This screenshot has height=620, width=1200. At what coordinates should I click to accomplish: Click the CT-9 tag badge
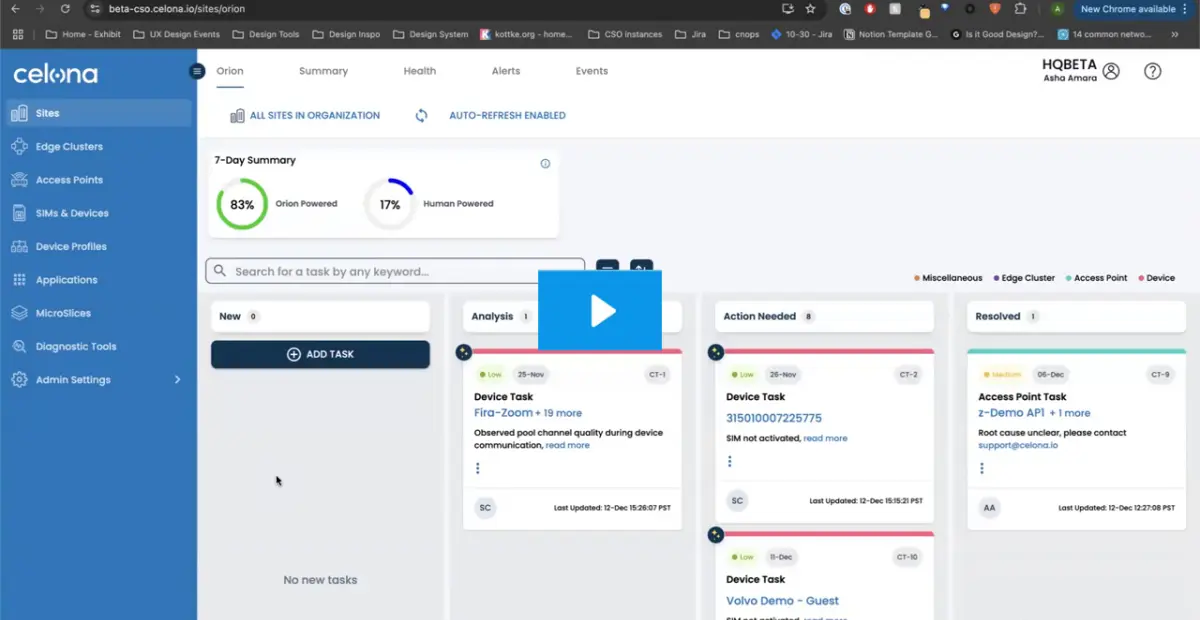coord(1160,375)
